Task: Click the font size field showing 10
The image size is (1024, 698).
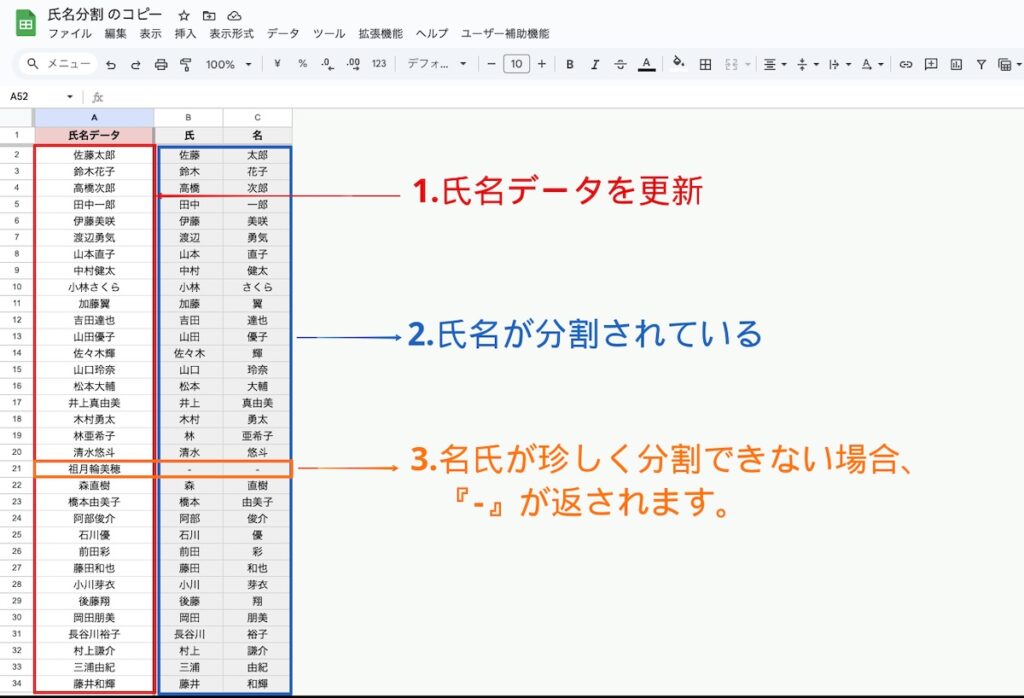Action: (517, 64)
